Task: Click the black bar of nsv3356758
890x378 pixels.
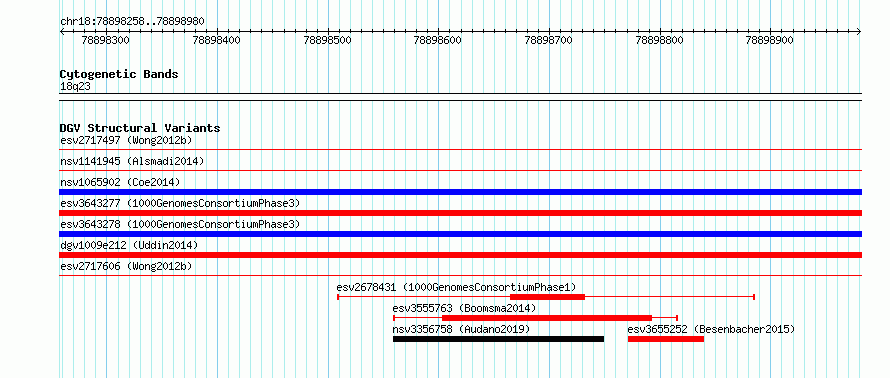Action: [x=498, y=339]
